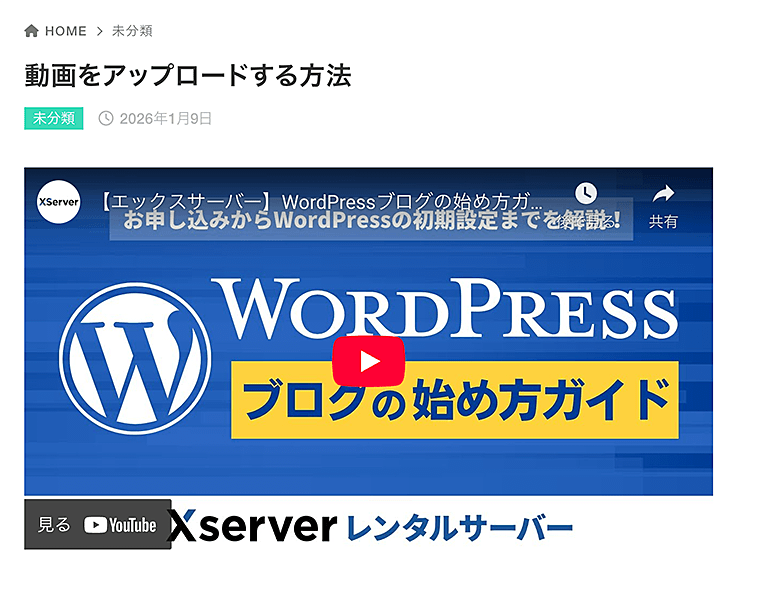Click the home icon in breadcrumb
The height and width of the screenshot is (590, 760).
click(x=32, y=31)
